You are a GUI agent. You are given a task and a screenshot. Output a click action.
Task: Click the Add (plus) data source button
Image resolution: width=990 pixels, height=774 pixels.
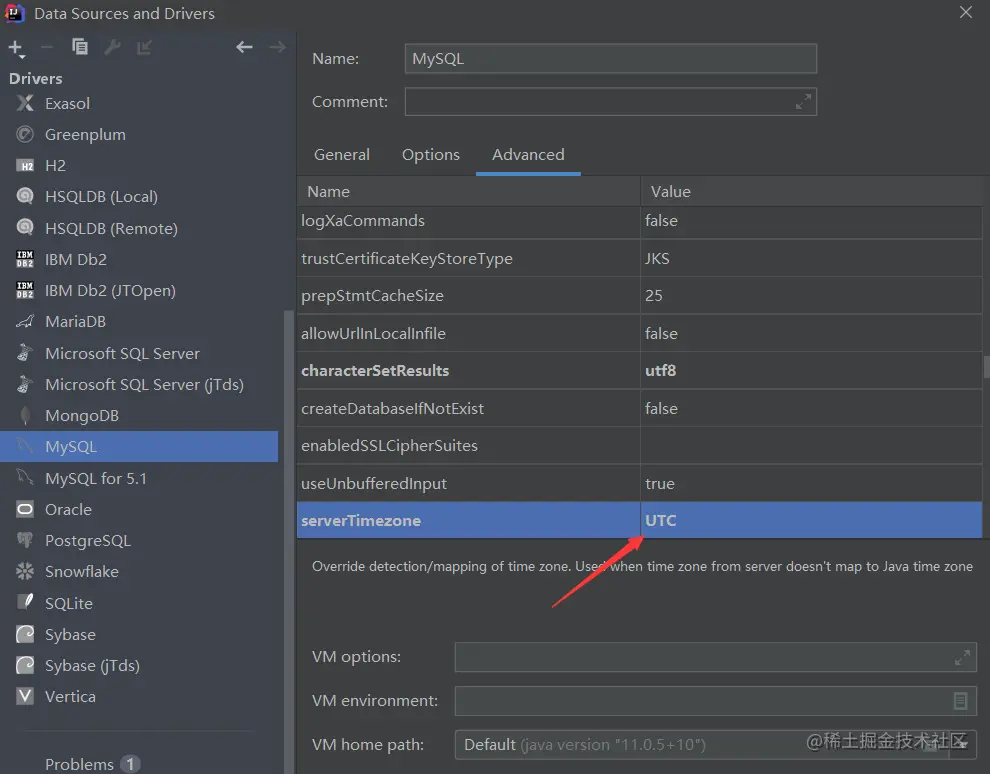(x=16, y=48)
